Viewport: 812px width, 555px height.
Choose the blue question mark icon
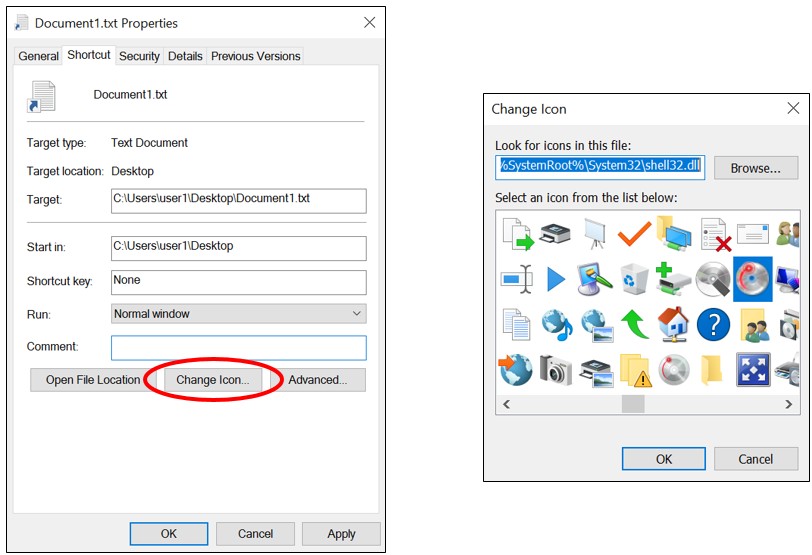(x=713, y=325)
